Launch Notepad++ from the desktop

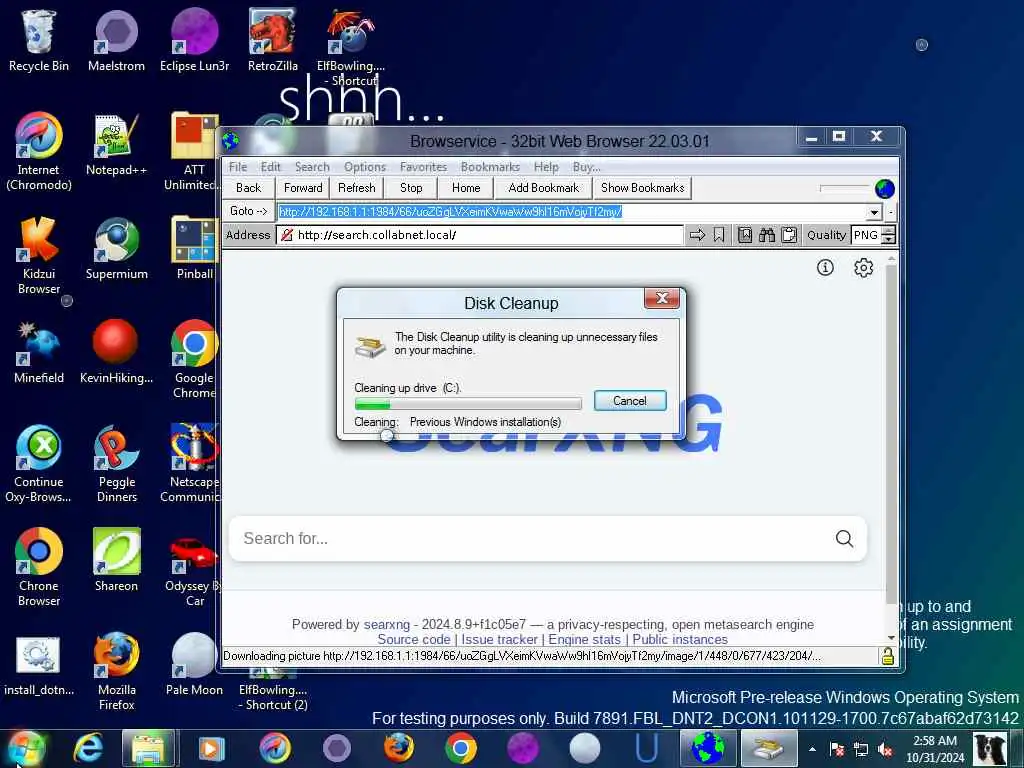coord(116,145)
